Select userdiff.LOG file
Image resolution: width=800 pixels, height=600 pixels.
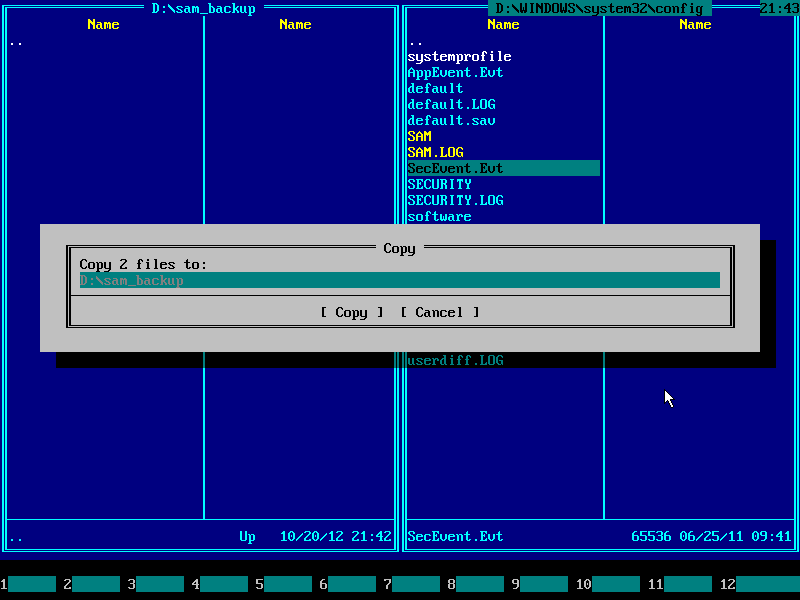455,360
